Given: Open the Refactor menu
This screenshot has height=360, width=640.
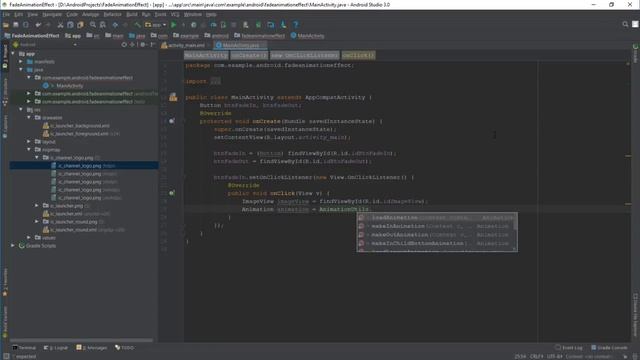Looking at the screenshot, I should tap(112, 14).
